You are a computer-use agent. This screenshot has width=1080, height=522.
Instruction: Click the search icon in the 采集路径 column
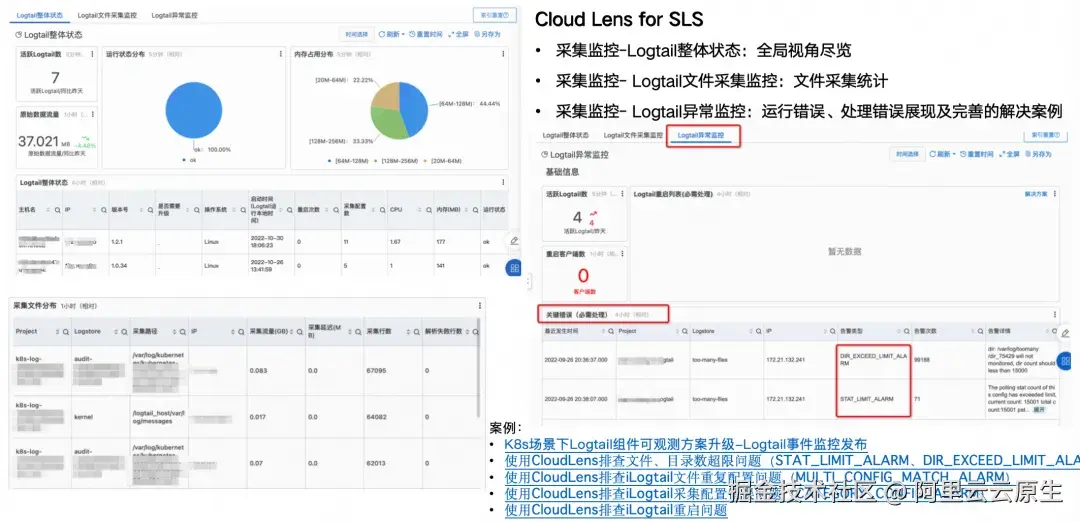pyautogui.click(x=182, y=332)
